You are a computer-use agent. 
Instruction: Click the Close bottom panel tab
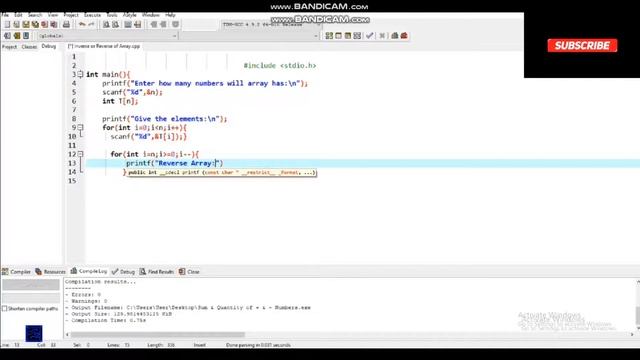click(189, 271)
